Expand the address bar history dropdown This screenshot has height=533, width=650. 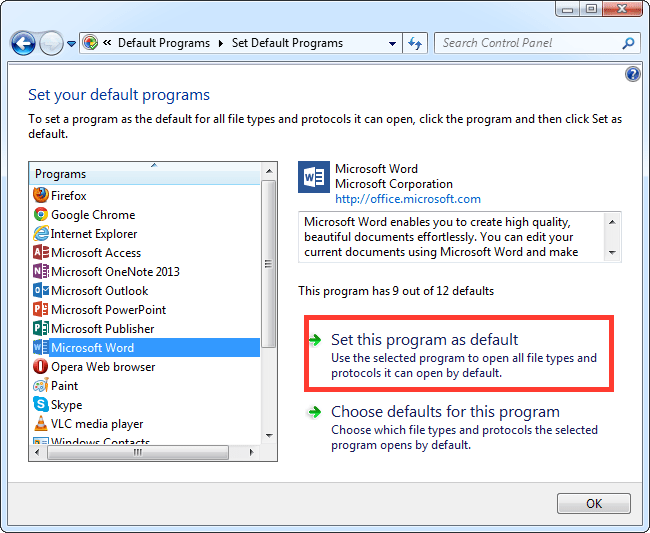[x=392, y=44]
